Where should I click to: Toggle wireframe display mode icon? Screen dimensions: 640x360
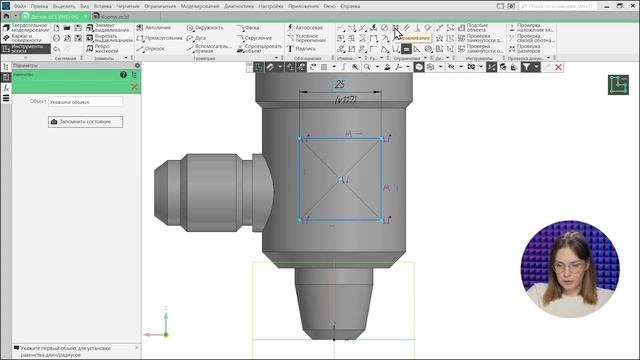431,67
